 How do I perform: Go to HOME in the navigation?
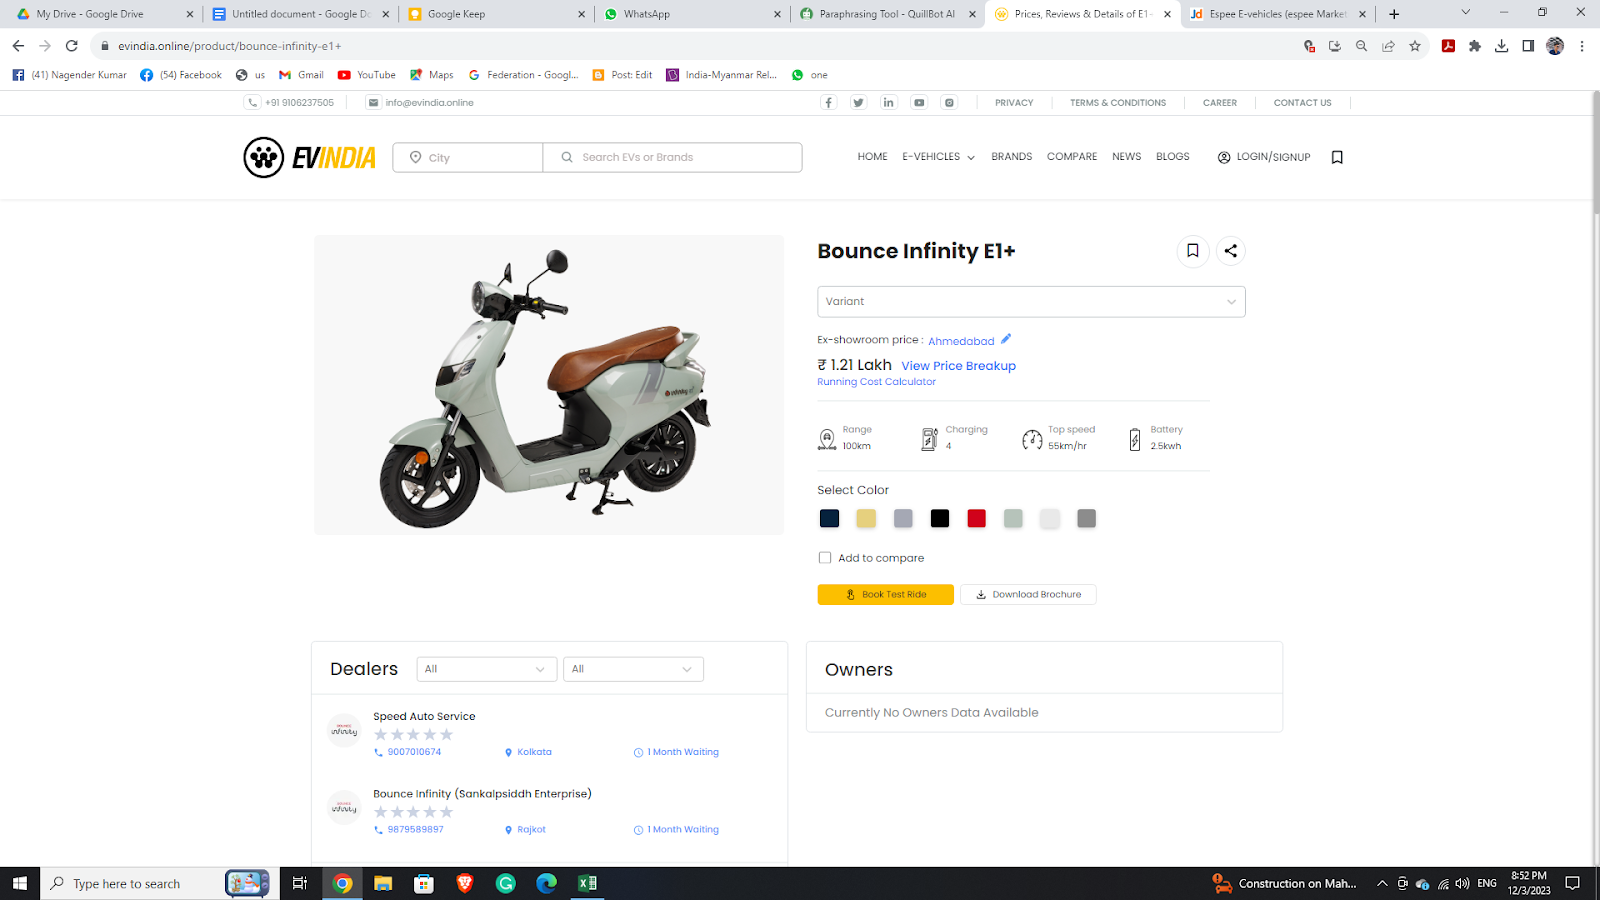coord(872,157)
